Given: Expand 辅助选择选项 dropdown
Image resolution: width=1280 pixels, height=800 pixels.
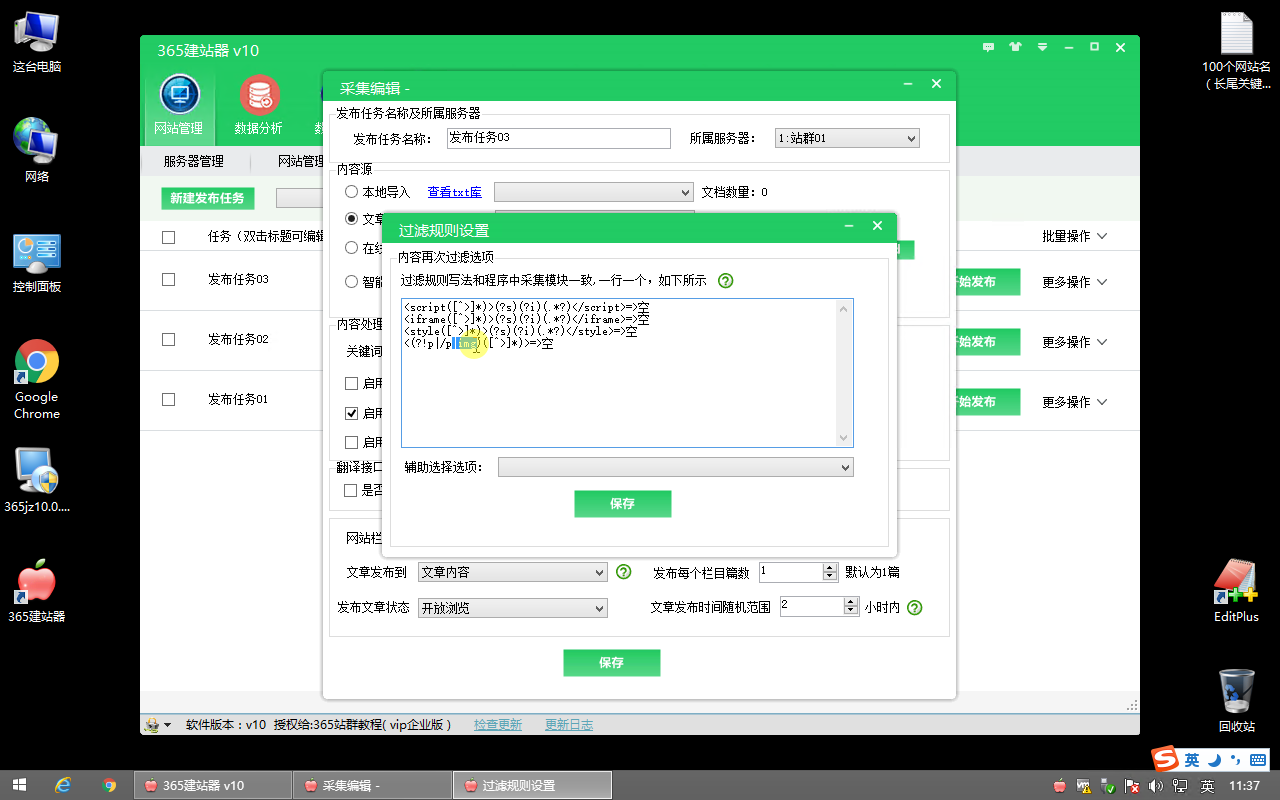Looking at the screenshot, I should (x=676, y=467).
